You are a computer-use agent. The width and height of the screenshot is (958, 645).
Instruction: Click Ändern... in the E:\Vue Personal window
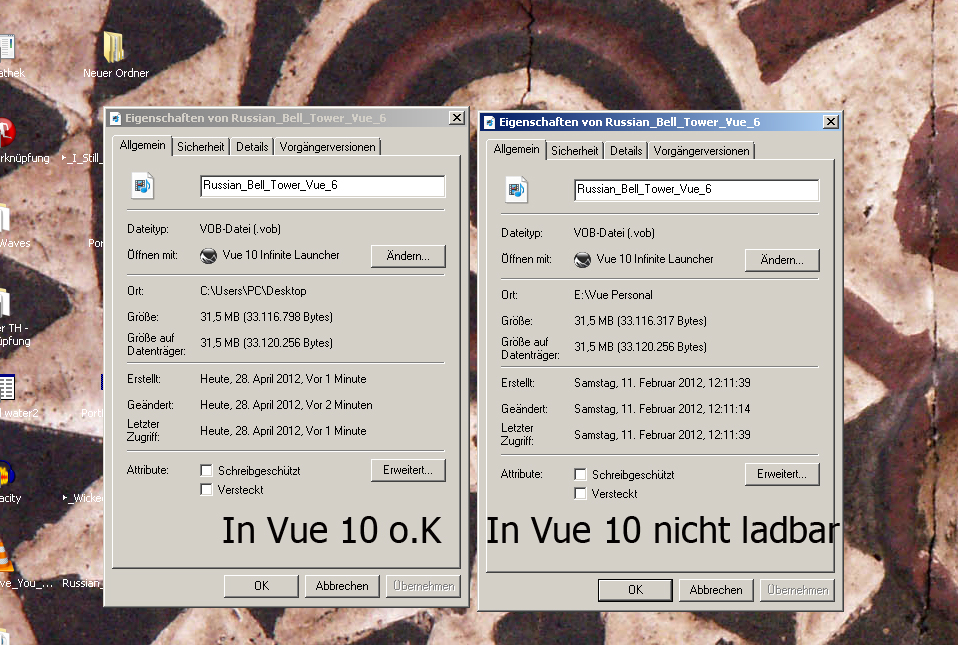coord(782,260)
